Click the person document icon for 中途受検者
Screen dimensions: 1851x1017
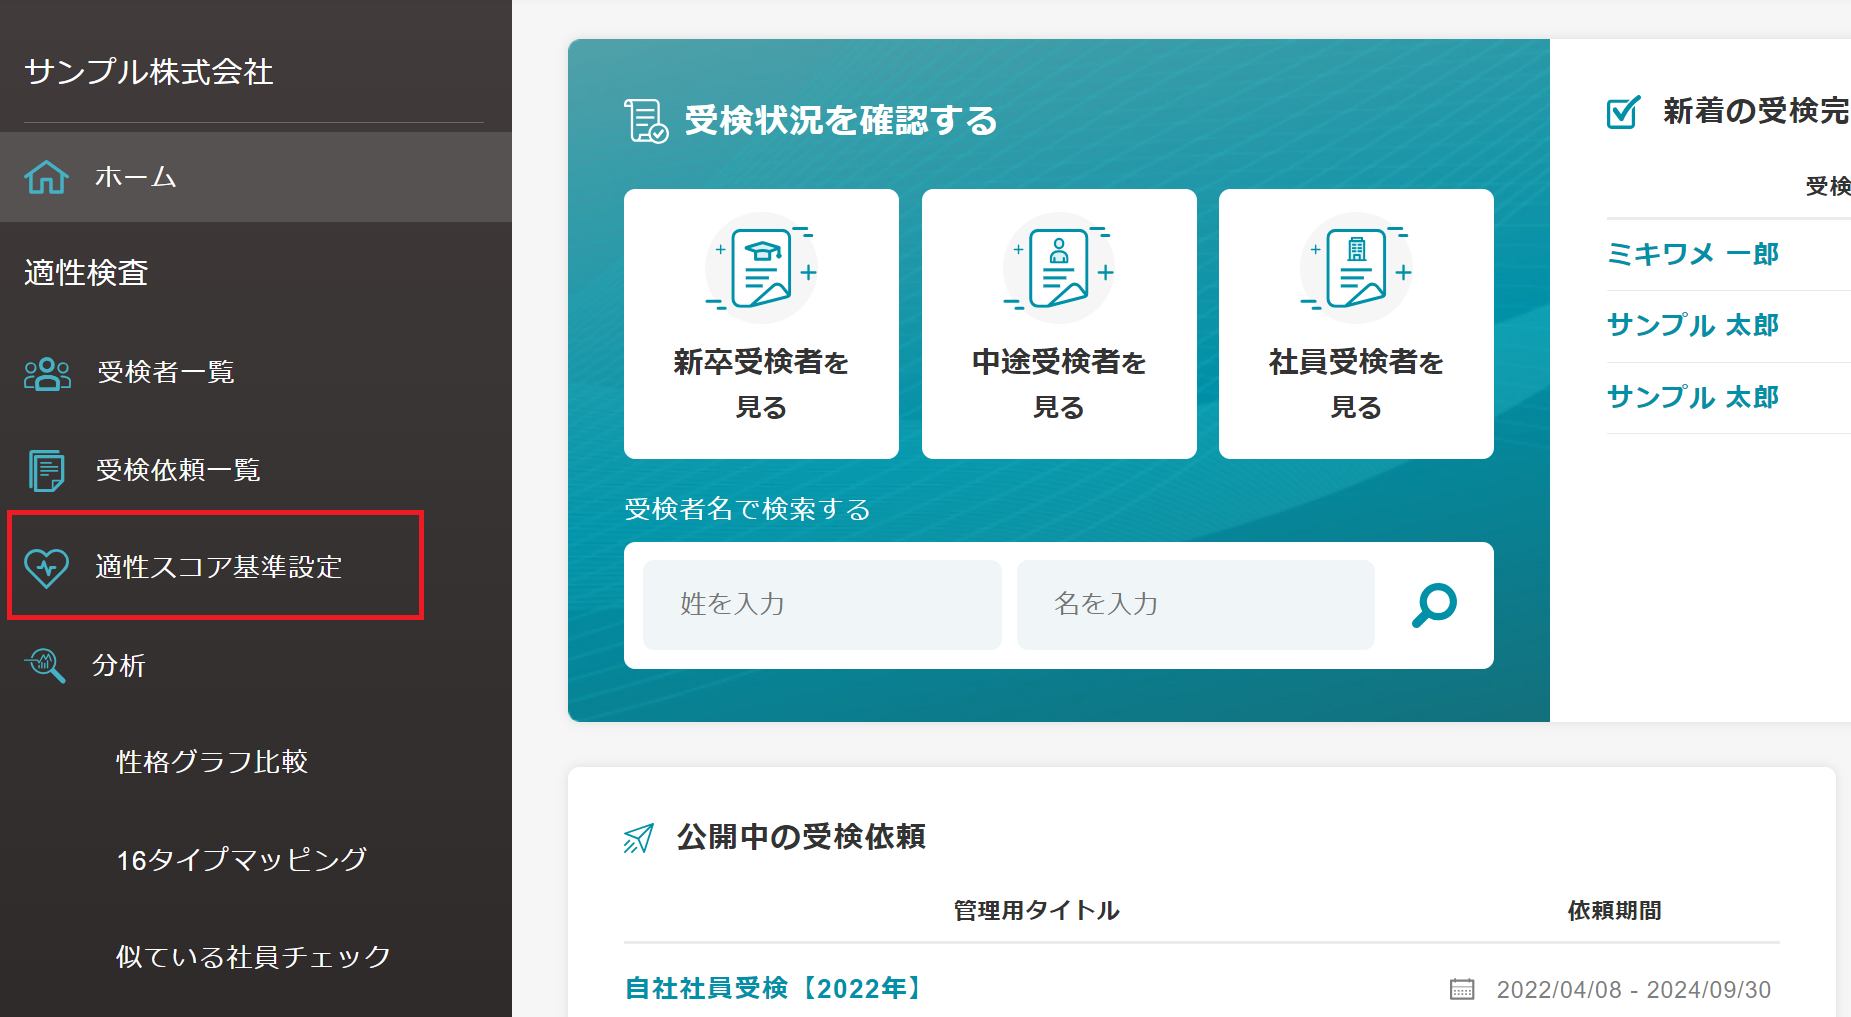click(1058, 267)
